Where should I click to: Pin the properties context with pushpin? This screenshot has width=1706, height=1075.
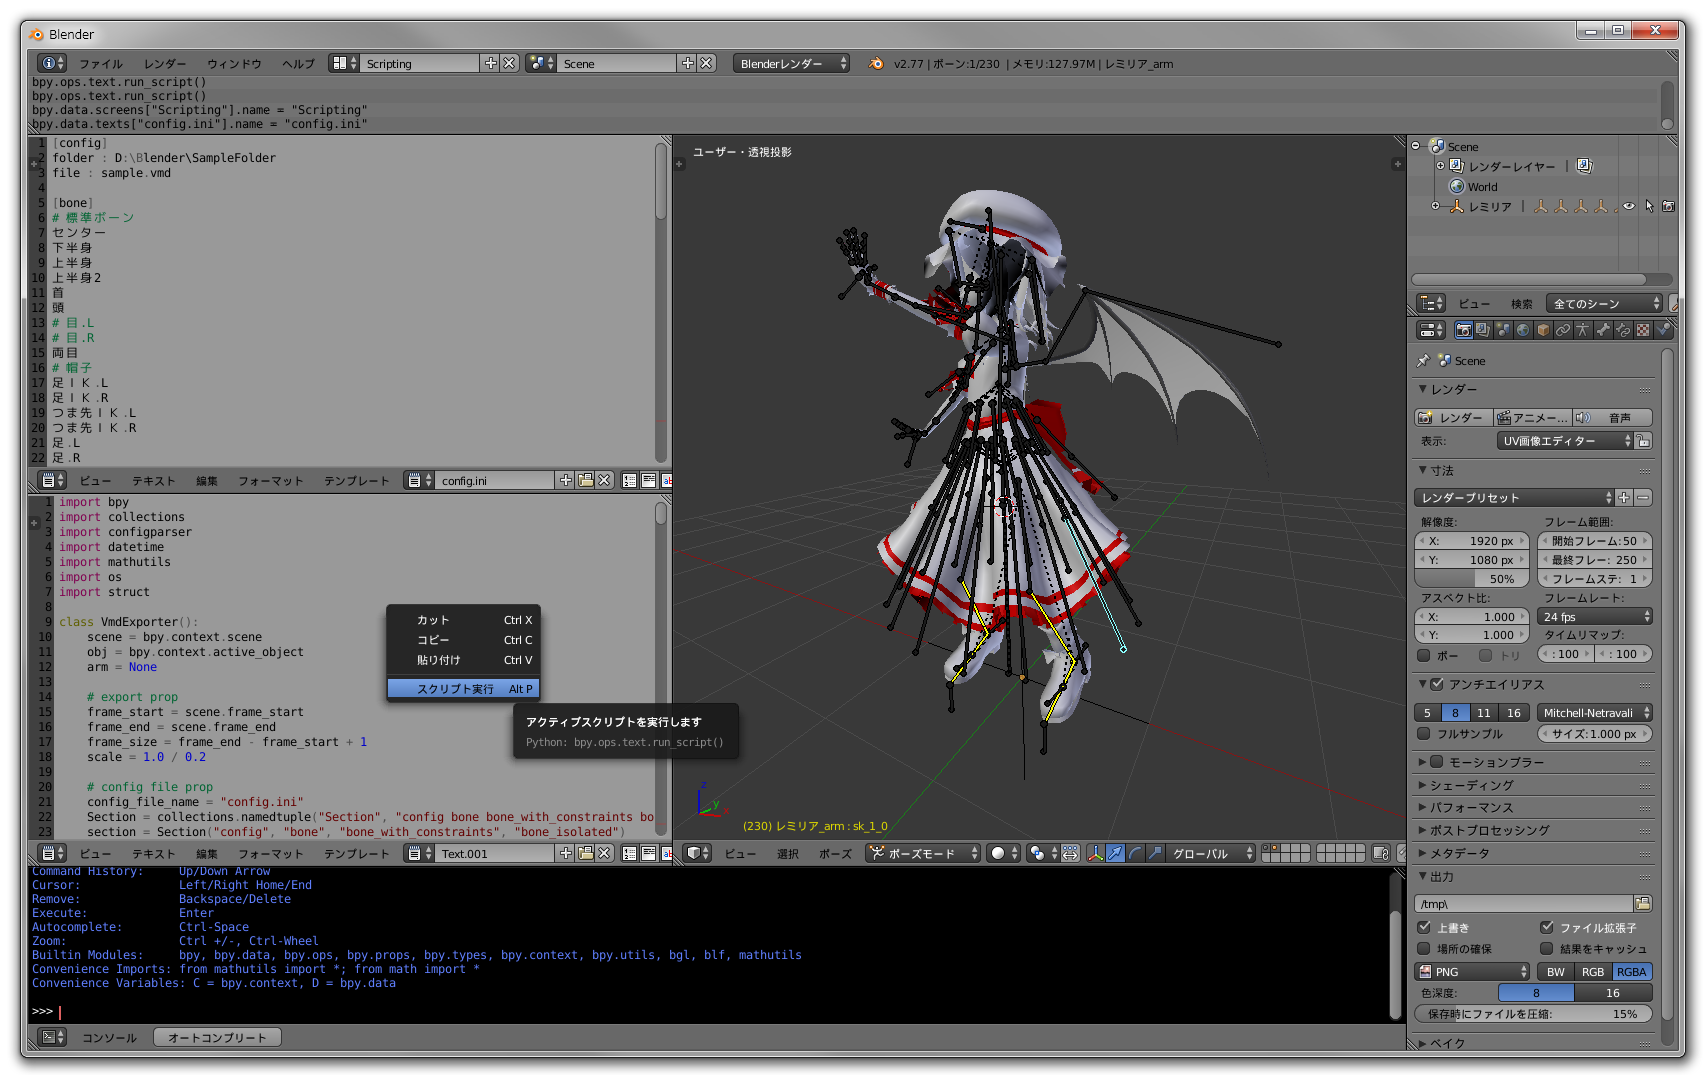[1424, 361]
